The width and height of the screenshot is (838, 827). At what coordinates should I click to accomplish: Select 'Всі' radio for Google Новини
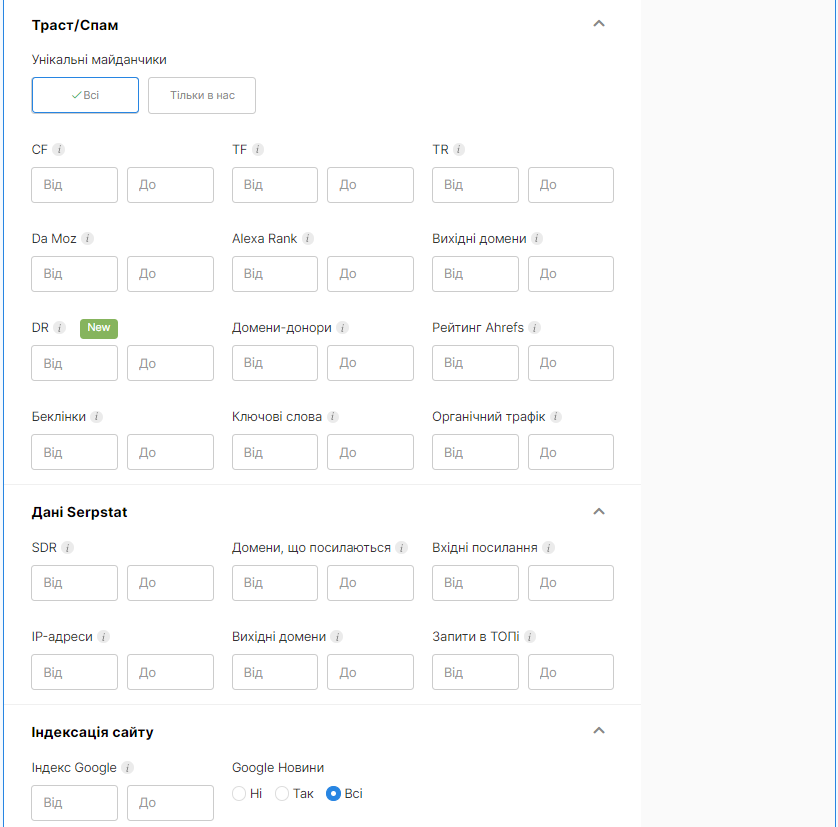pos(334,794)
